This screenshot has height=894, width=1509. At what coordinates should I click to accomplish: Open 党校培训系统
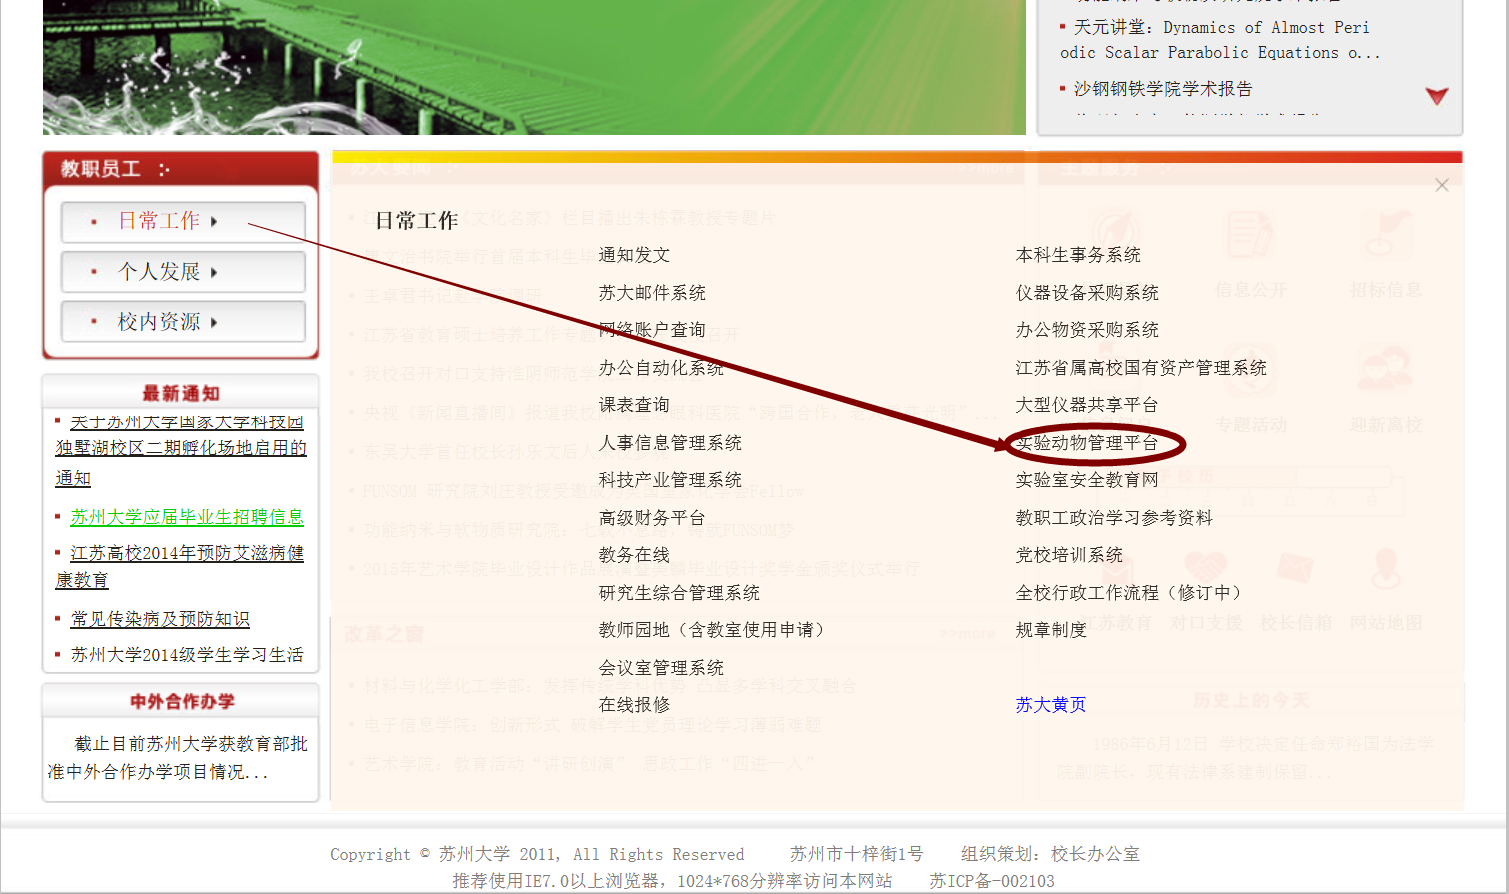(x=1069, y=555)
